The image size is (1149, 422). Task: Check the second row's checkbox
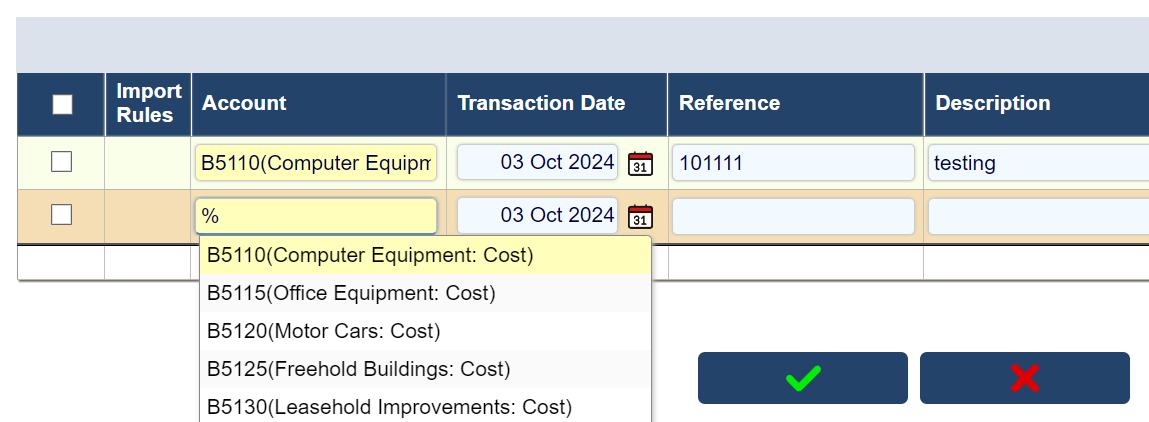pos(61,214)
